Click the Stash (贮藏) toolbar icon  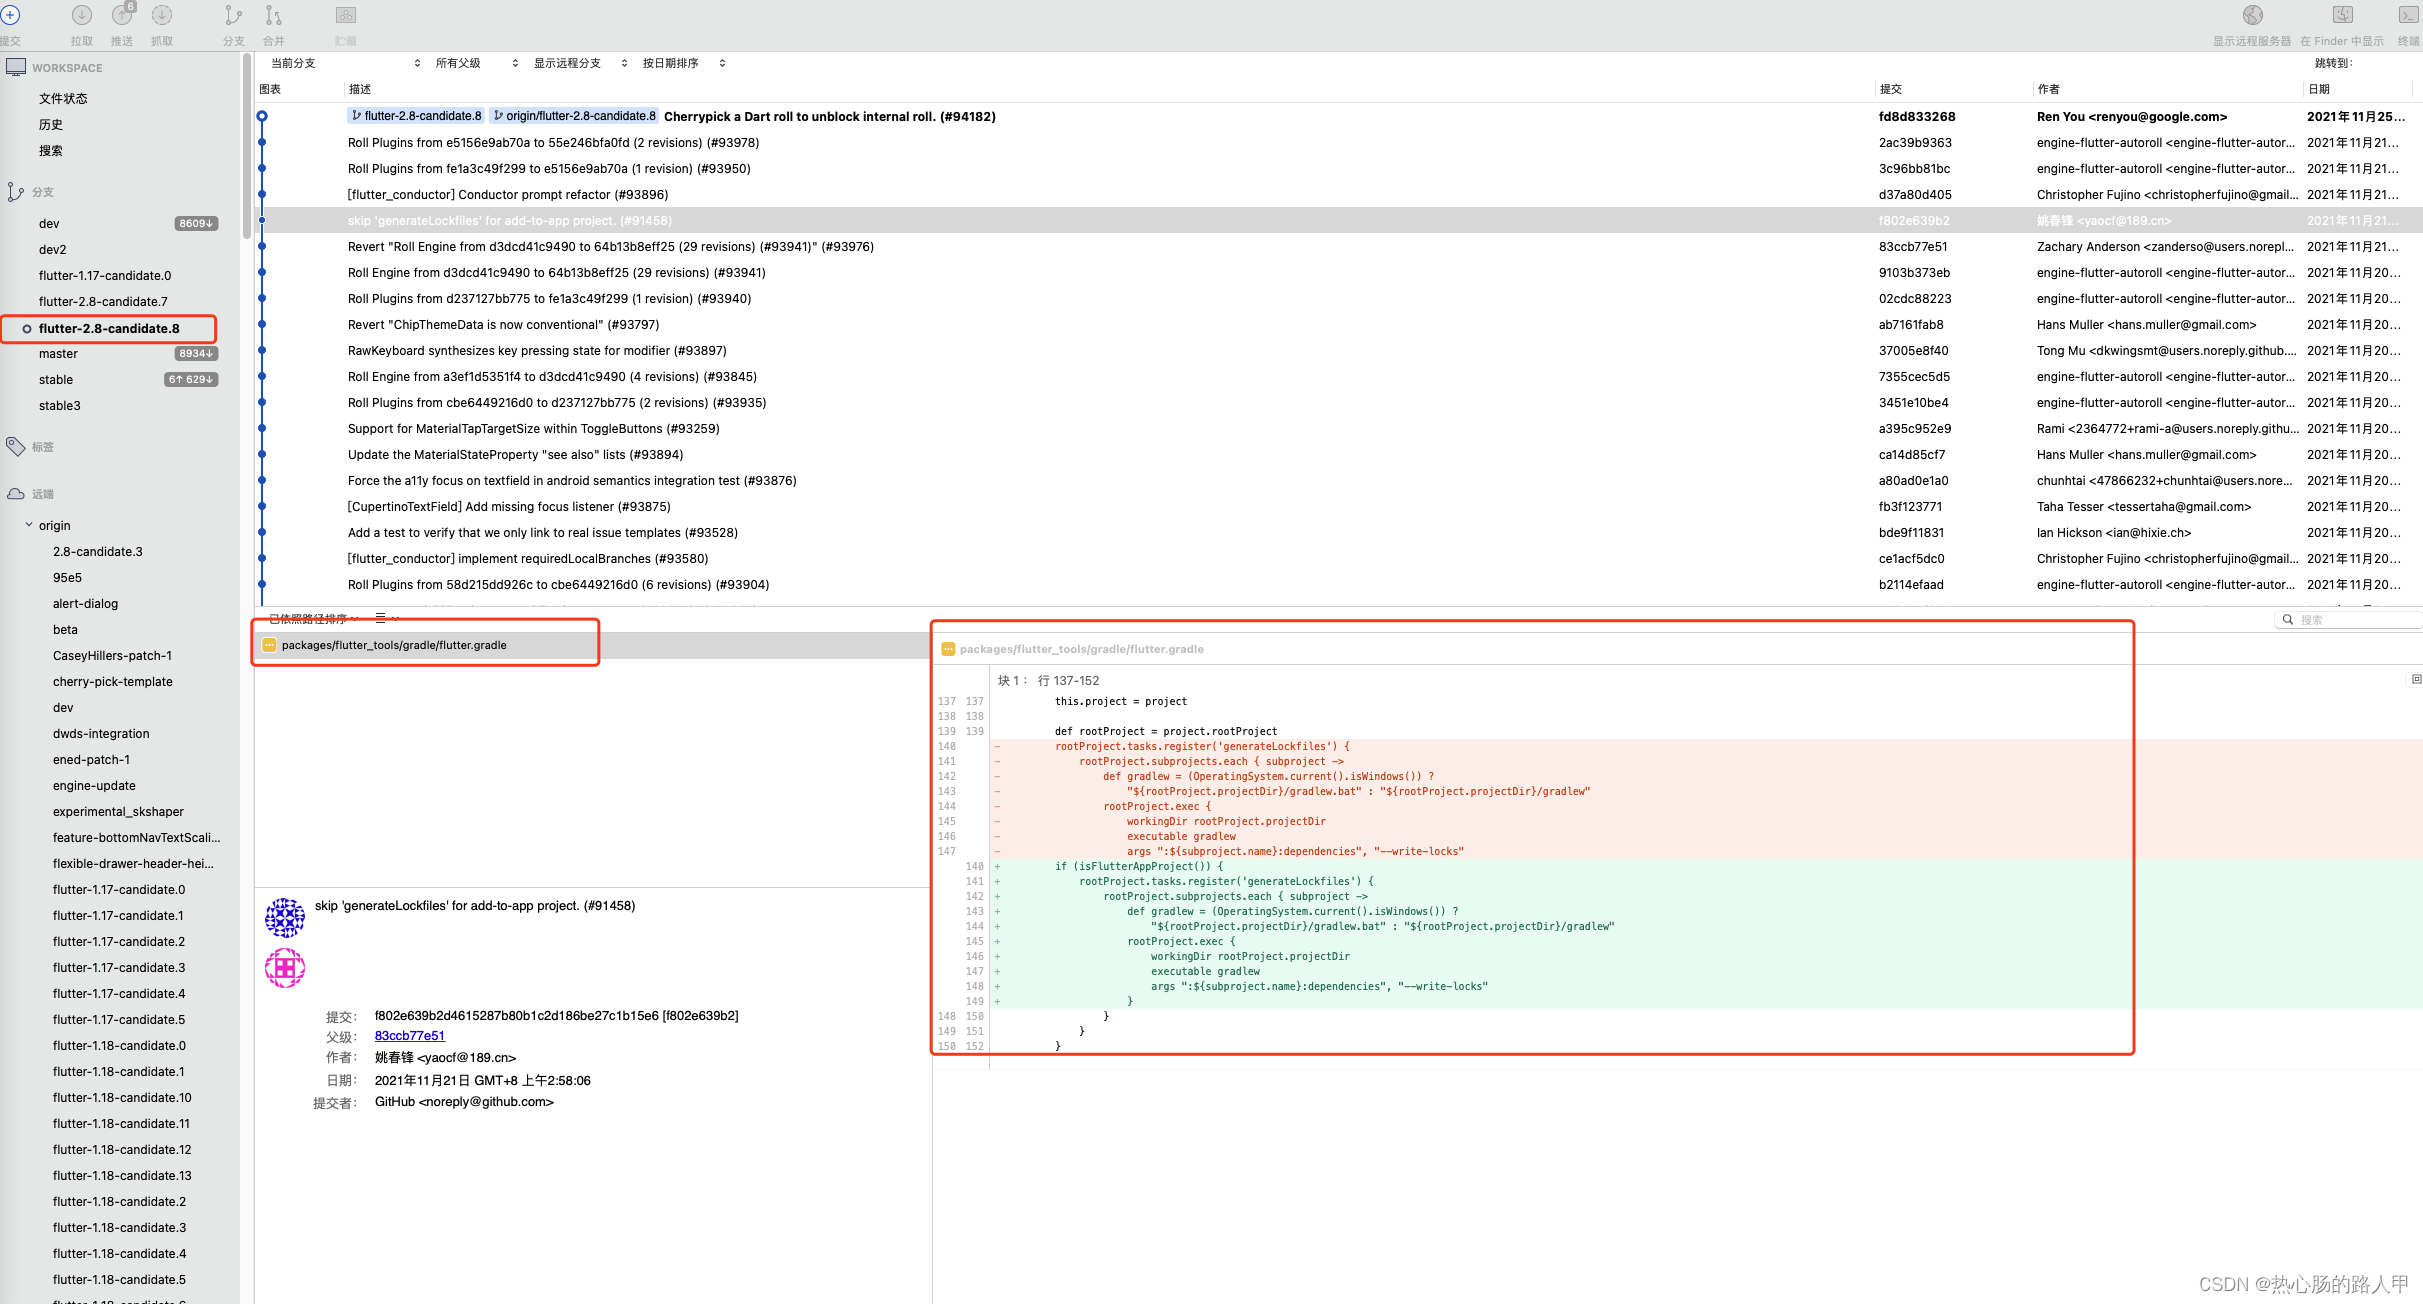click(x=346, y=16)
